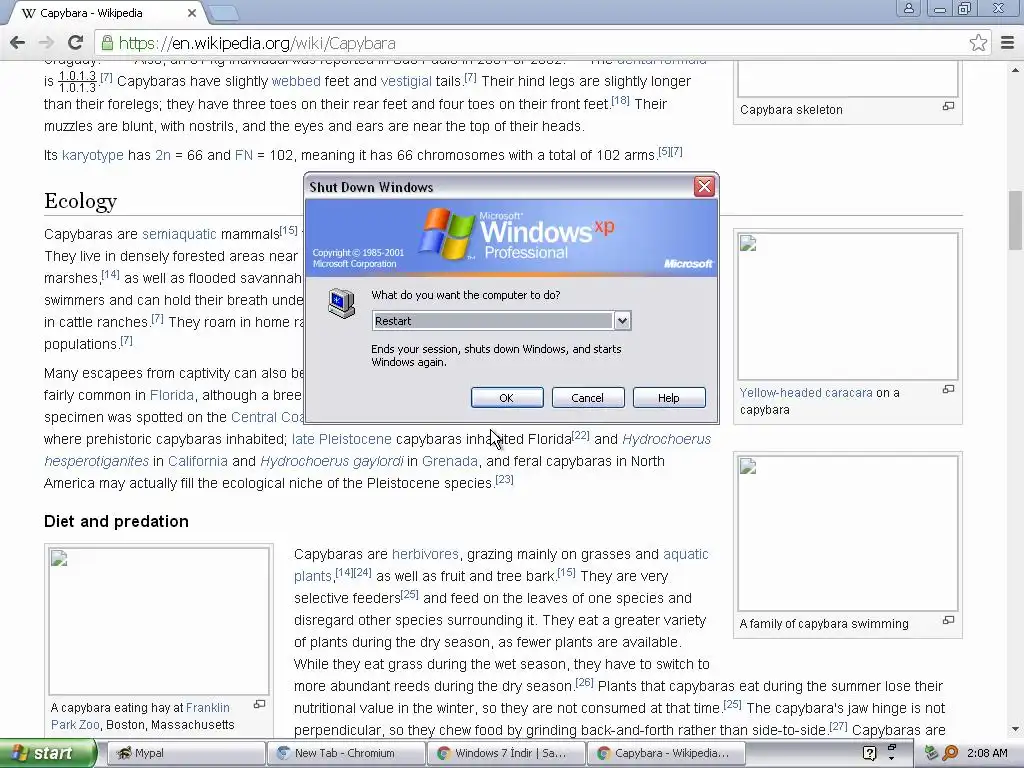
Task: Follow the webbed link
Action: [296, 81]
